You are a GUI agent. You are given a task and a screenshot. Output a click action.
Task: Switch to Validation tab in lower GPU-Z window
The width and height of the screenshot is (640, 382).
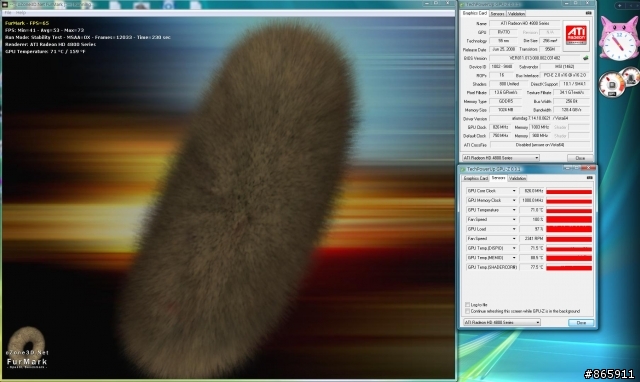coord(518,178)
